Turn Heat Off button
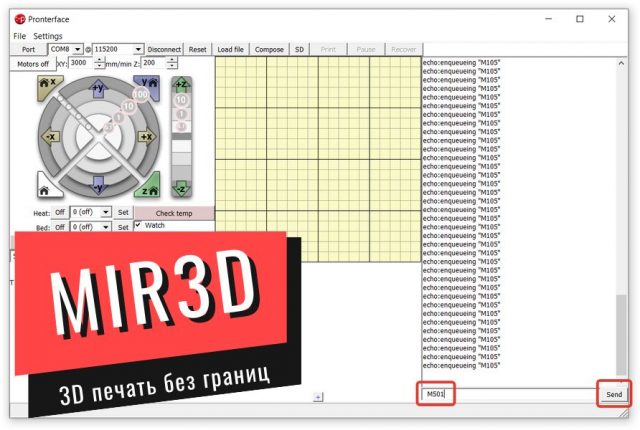The height and width of the screenshot is (430, 640). point(60,212)
